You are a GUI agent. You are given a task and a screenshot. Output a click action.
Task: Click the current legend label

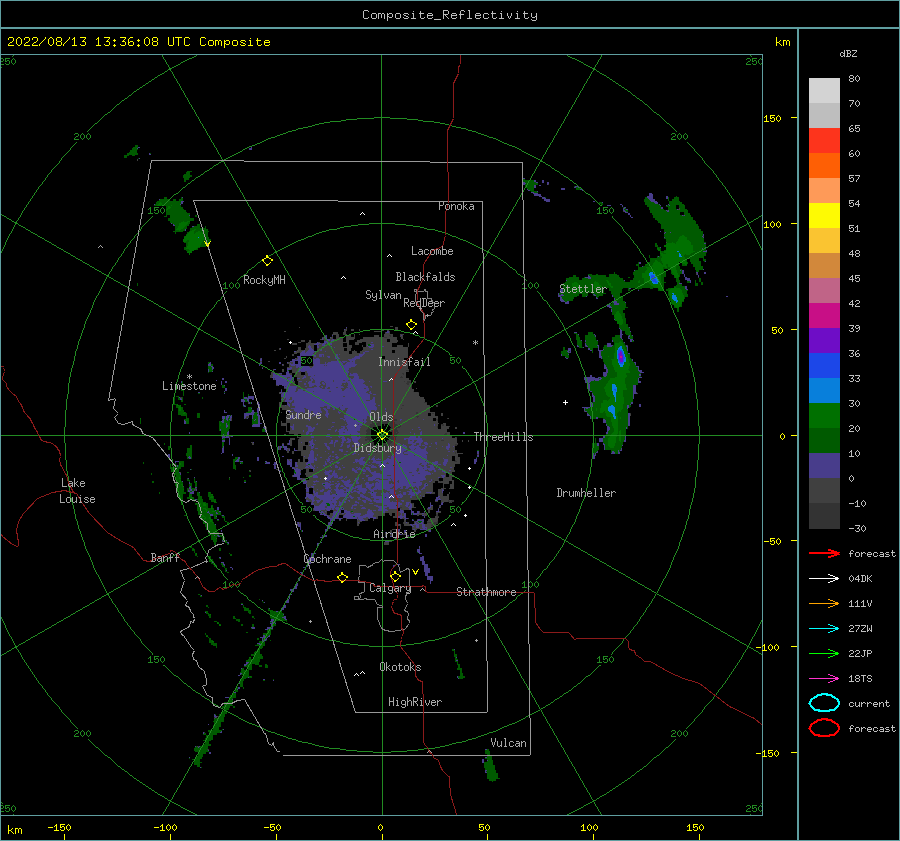[869, 703]
